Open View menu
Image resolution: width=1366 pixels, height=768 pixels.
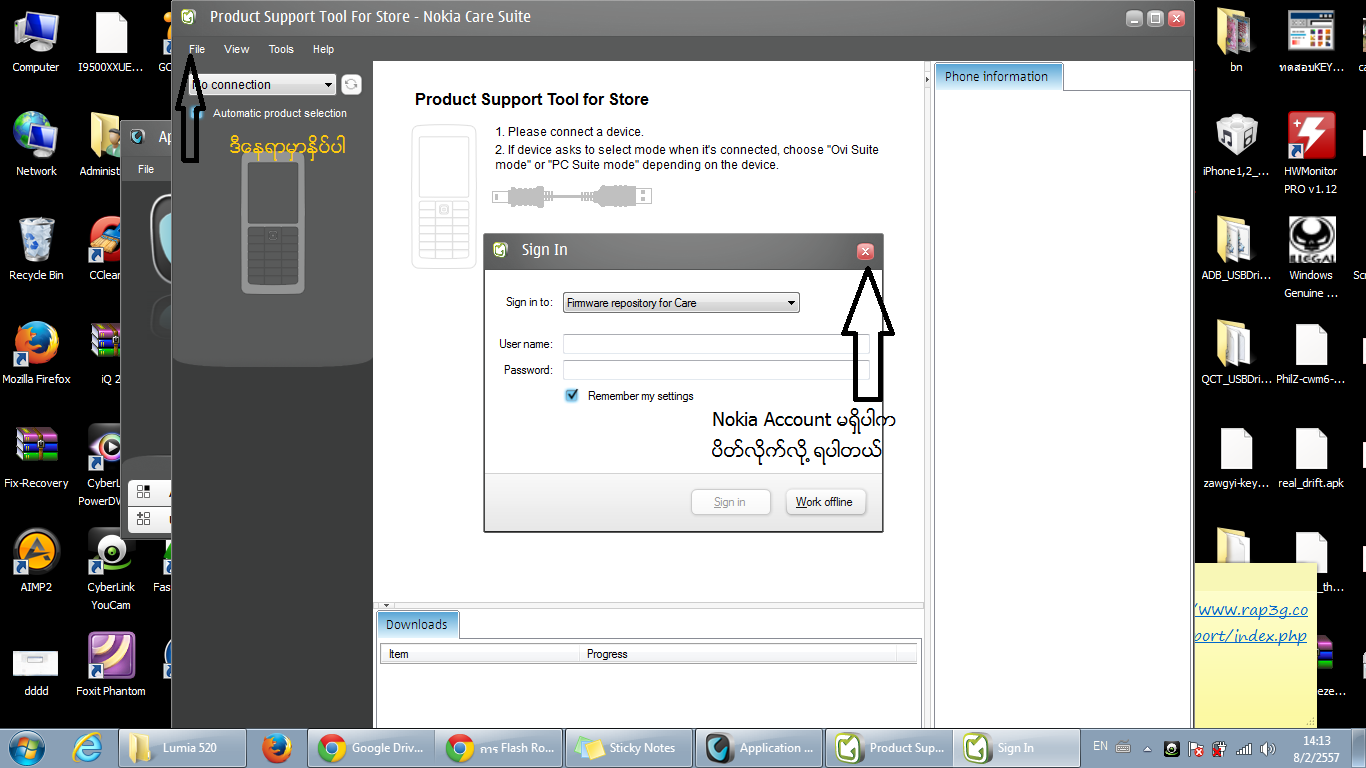pos(237,49)
